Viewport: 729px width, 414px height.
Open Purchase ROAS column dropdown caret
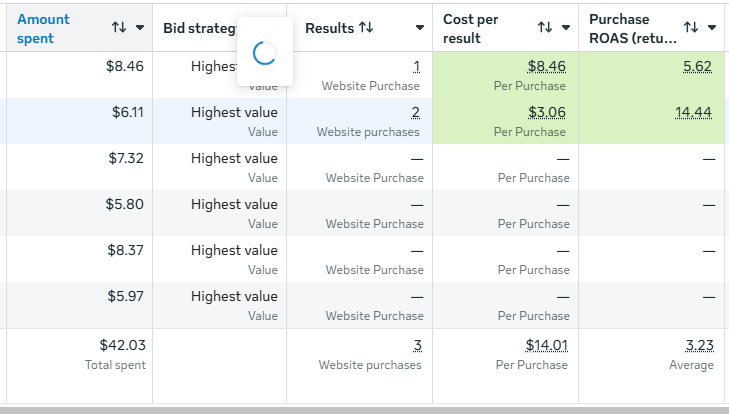click(712, 28)
